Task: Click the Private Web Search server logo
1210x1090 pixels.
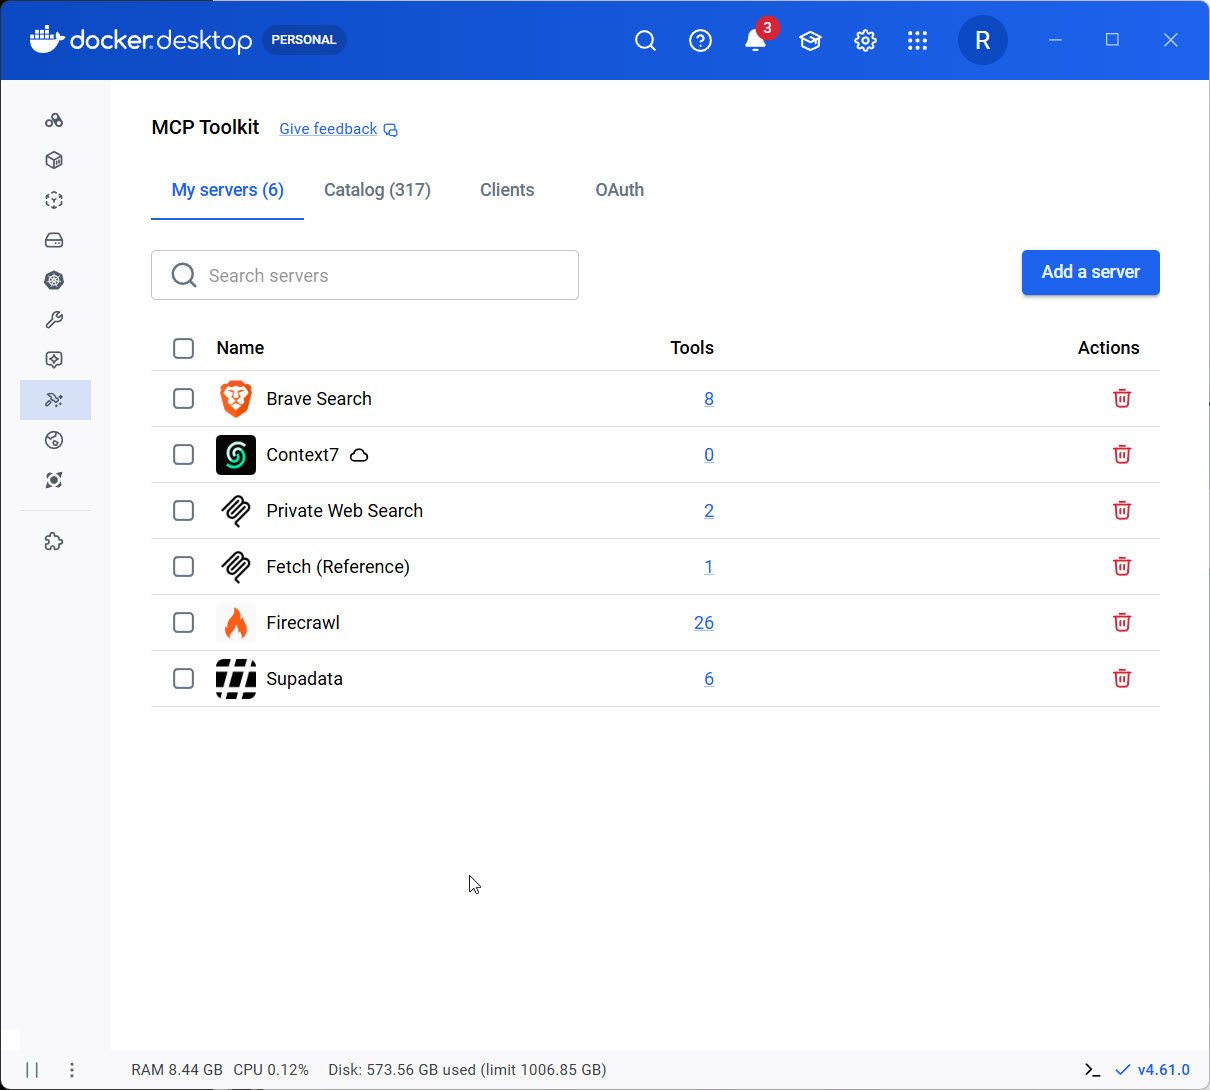Action: point(236,510)
